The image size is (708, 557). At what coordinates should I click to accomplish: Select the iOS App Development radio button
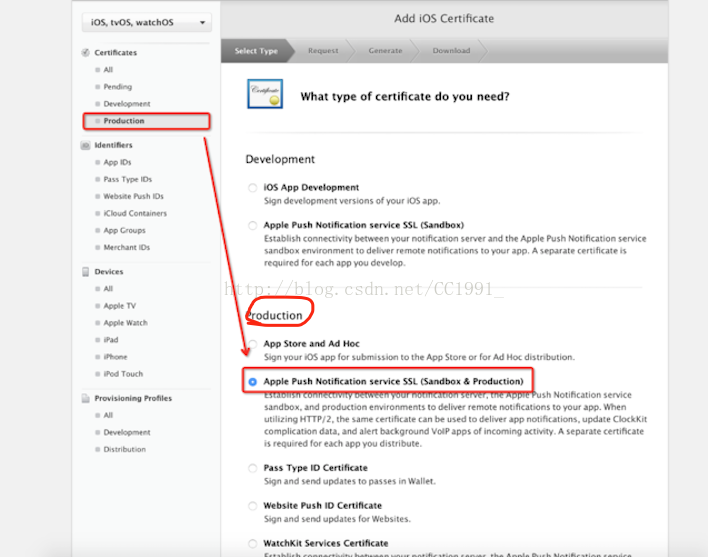[252, 188]
